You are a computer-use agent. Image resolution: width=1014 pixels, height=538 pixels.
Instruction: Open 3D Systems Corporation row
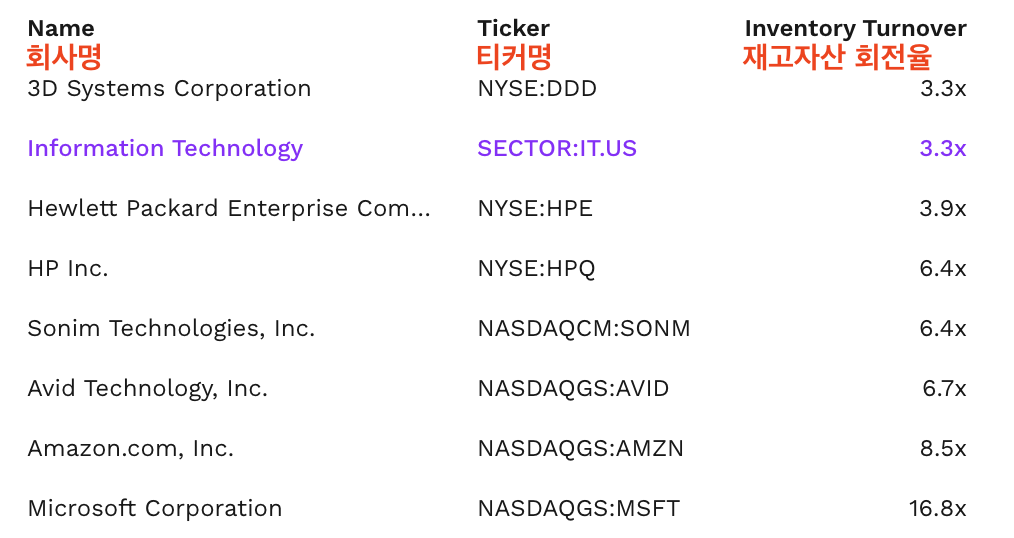(169, 88)
